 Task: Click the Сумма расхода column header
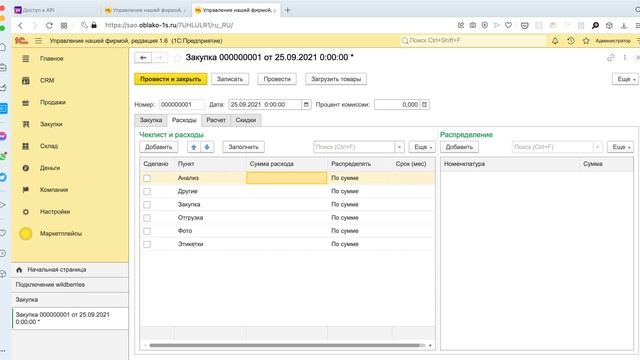click(287, 164)
